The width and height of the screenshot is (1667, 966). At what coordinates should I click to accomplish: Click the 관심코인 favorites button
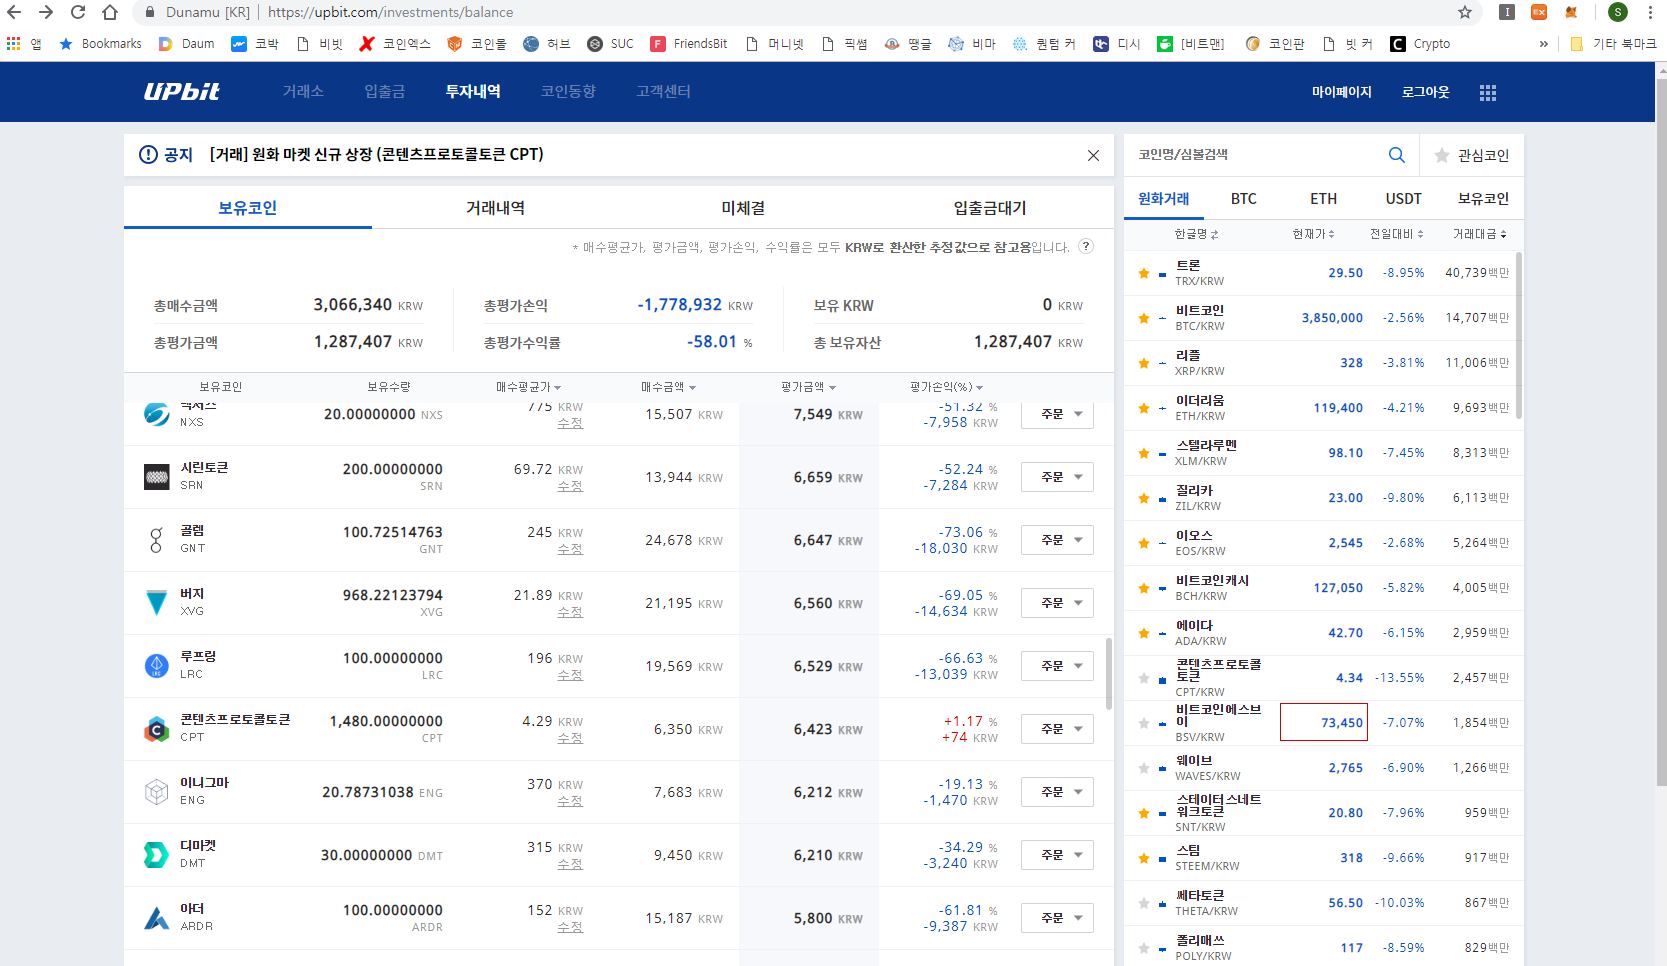click(1472, 155)
